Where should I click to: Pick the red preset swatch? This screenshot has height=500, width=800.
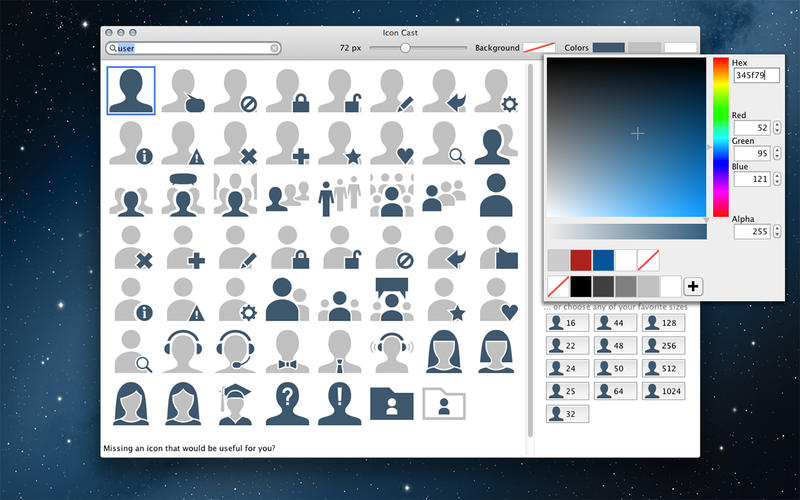click(581, 260)
